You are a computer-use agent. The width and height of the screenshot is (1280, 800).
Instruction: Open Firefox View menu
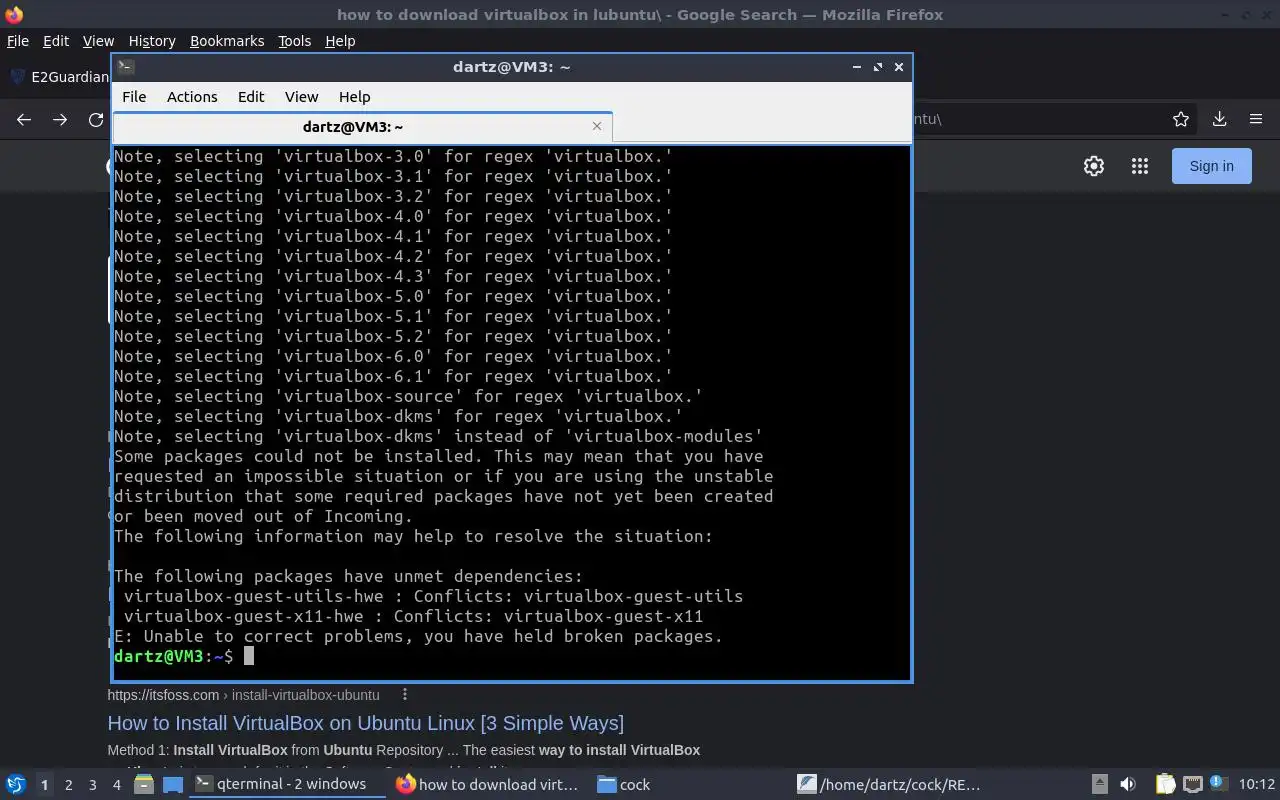98,41
